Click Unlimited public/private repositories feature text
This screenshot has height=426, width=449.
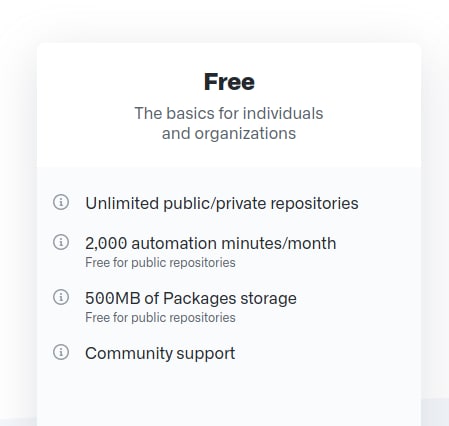pos(222,204)
